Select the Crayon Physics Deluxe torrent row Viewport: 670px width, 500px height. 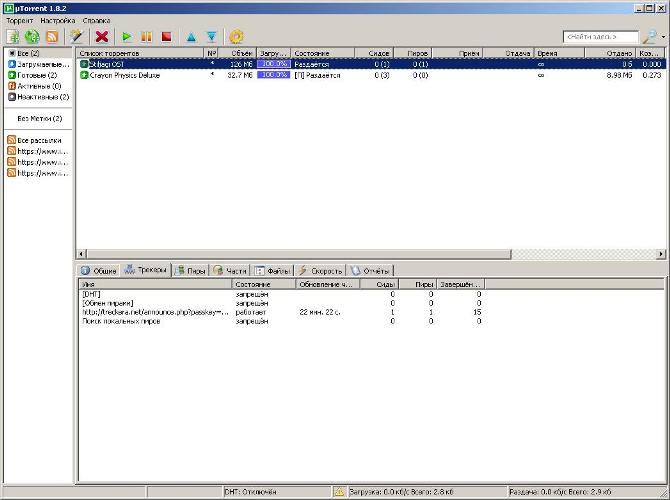pos(371,75)
